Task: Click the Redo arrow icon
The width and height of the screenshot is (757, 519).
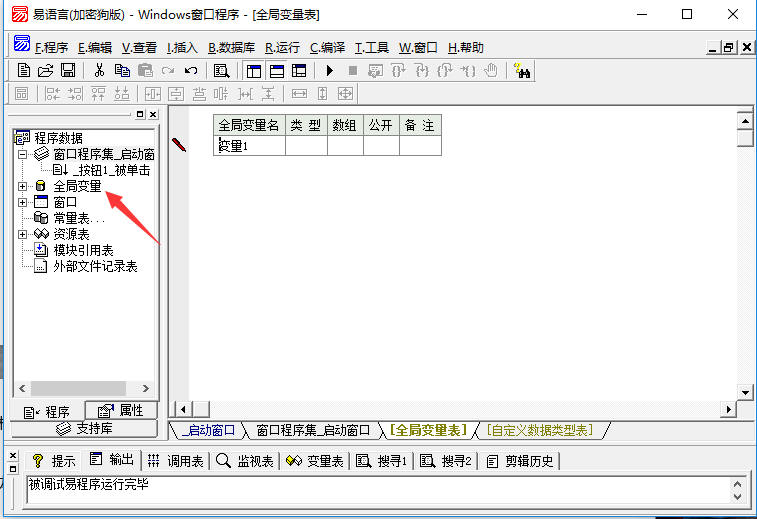Action: click(x=168, y=71)
